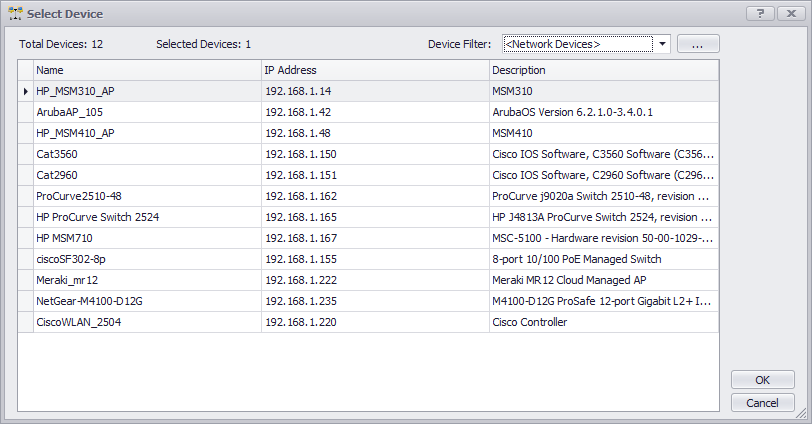Close the Select Device dialog window
This screenshot has height=424, width=812.
(791, 13)
